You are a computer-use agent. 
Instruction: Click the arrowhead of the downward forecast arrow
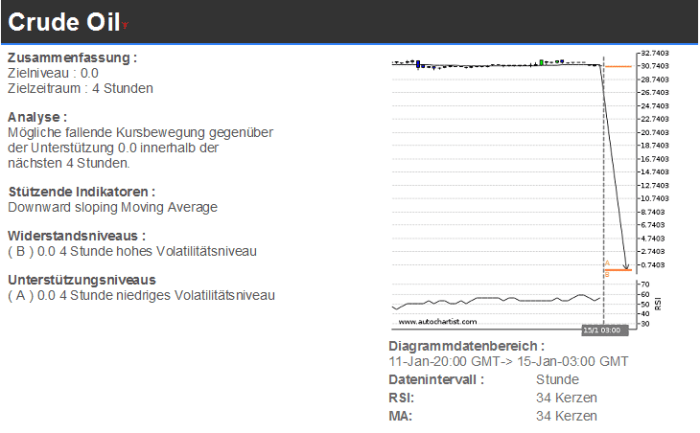pyautogui.click(x=626, y=267)
